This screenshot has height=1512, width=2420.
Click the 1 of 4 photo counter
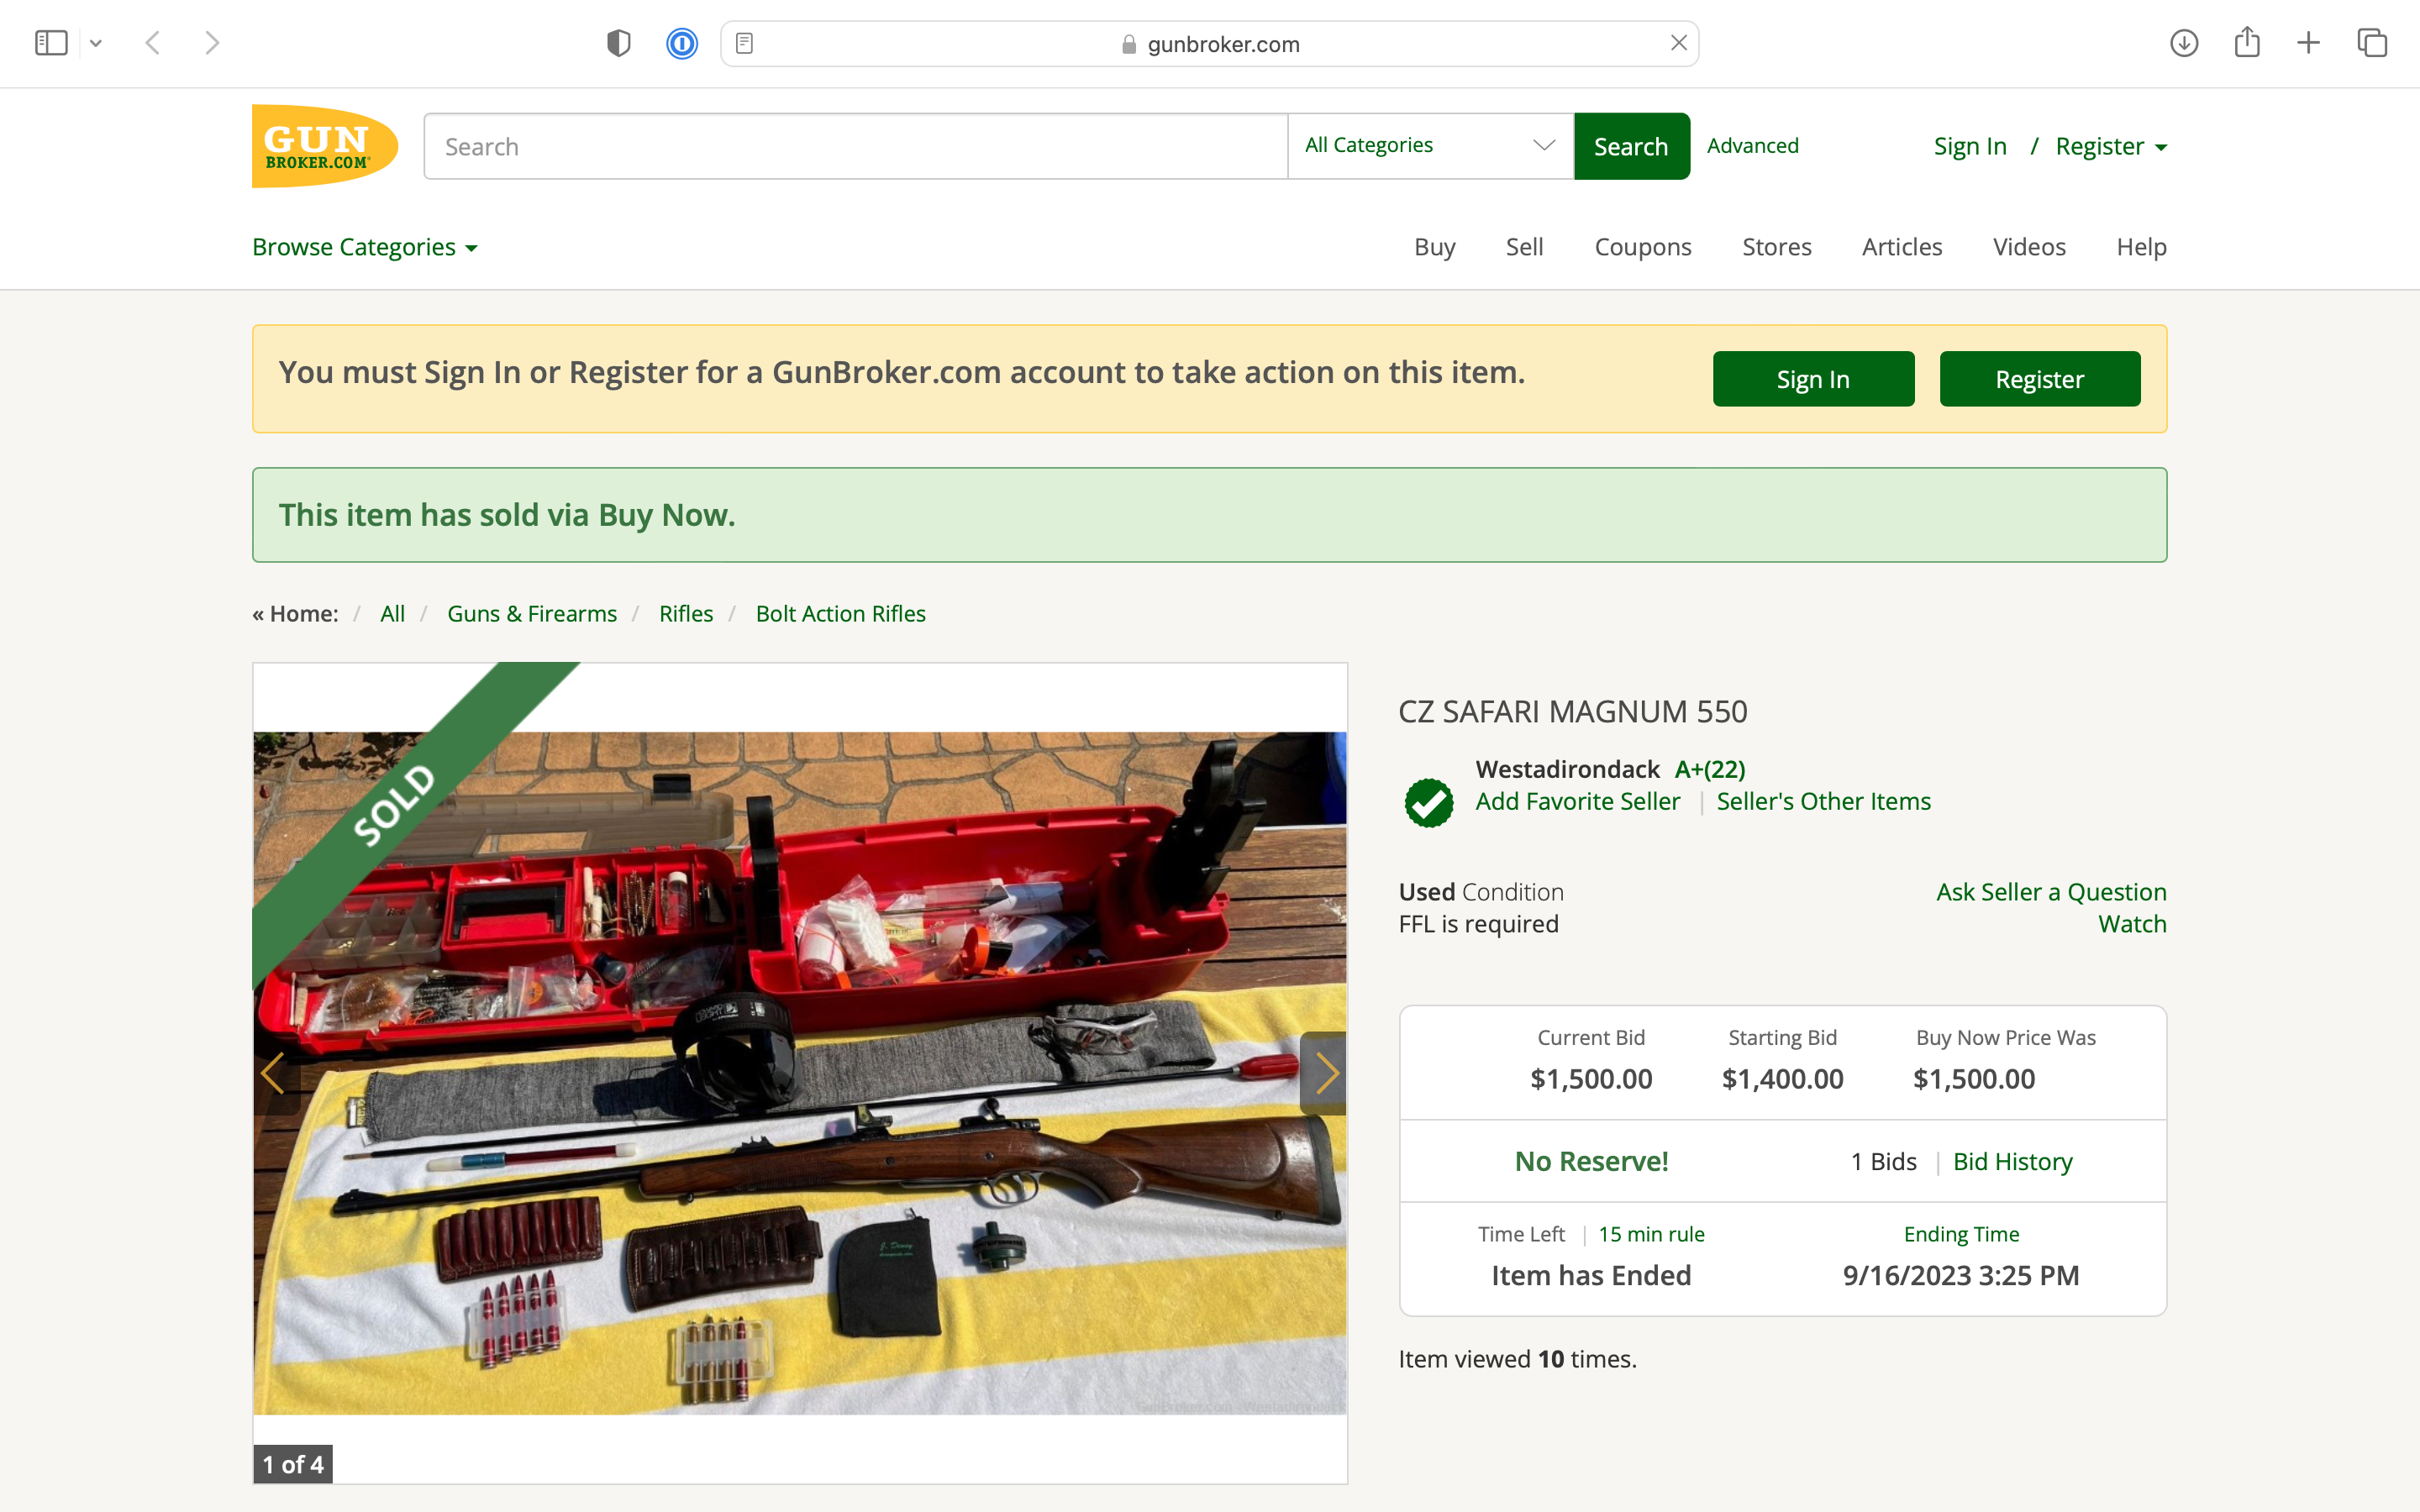point(292,1464)
